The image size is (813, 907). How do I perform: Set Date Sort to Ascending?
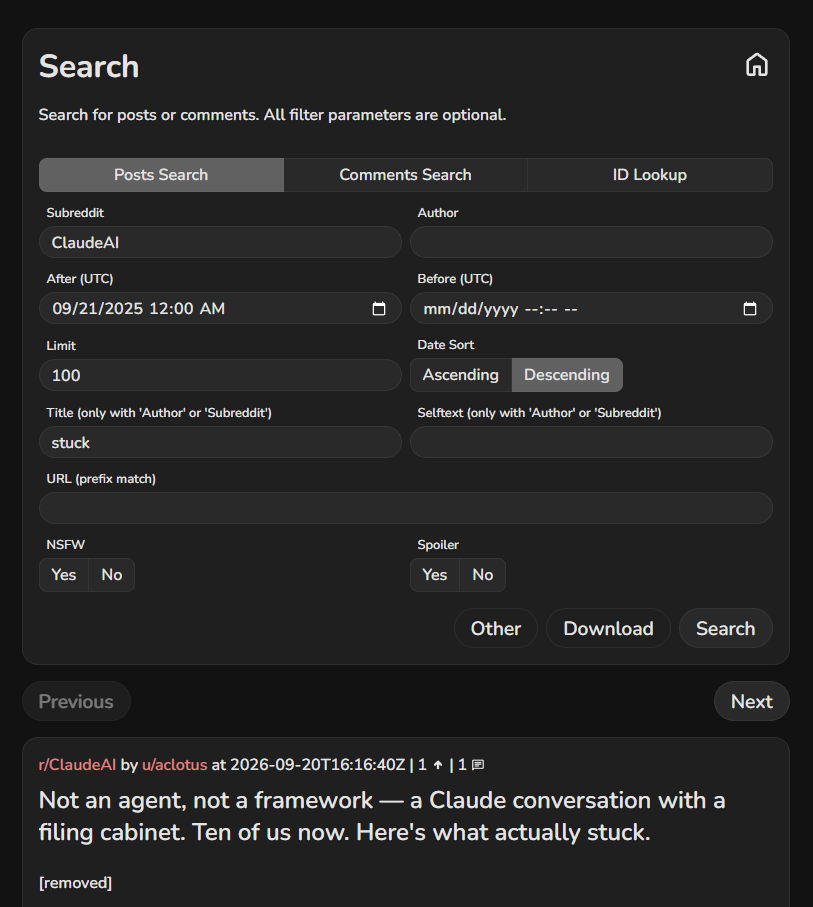click(x=461, y=375)
